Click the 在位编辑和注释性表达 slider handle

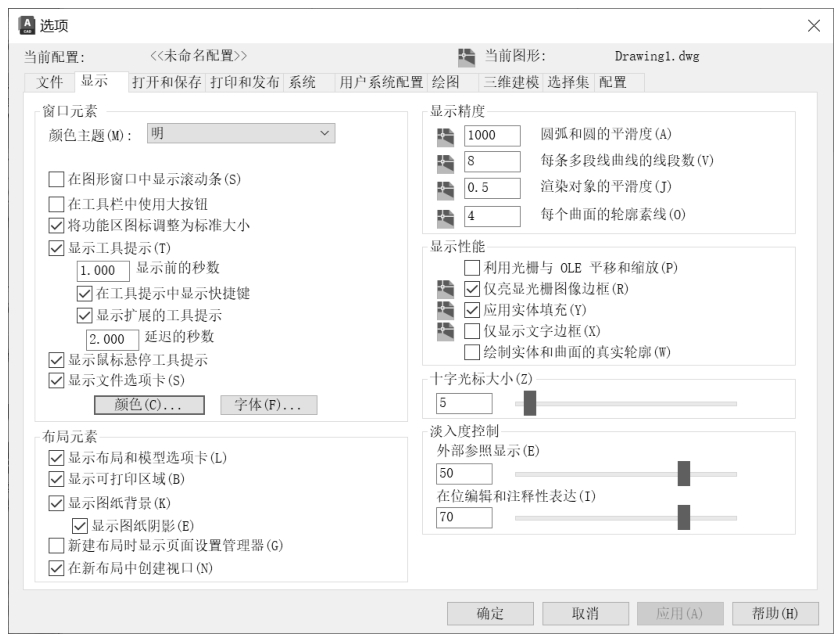point(684,517)
